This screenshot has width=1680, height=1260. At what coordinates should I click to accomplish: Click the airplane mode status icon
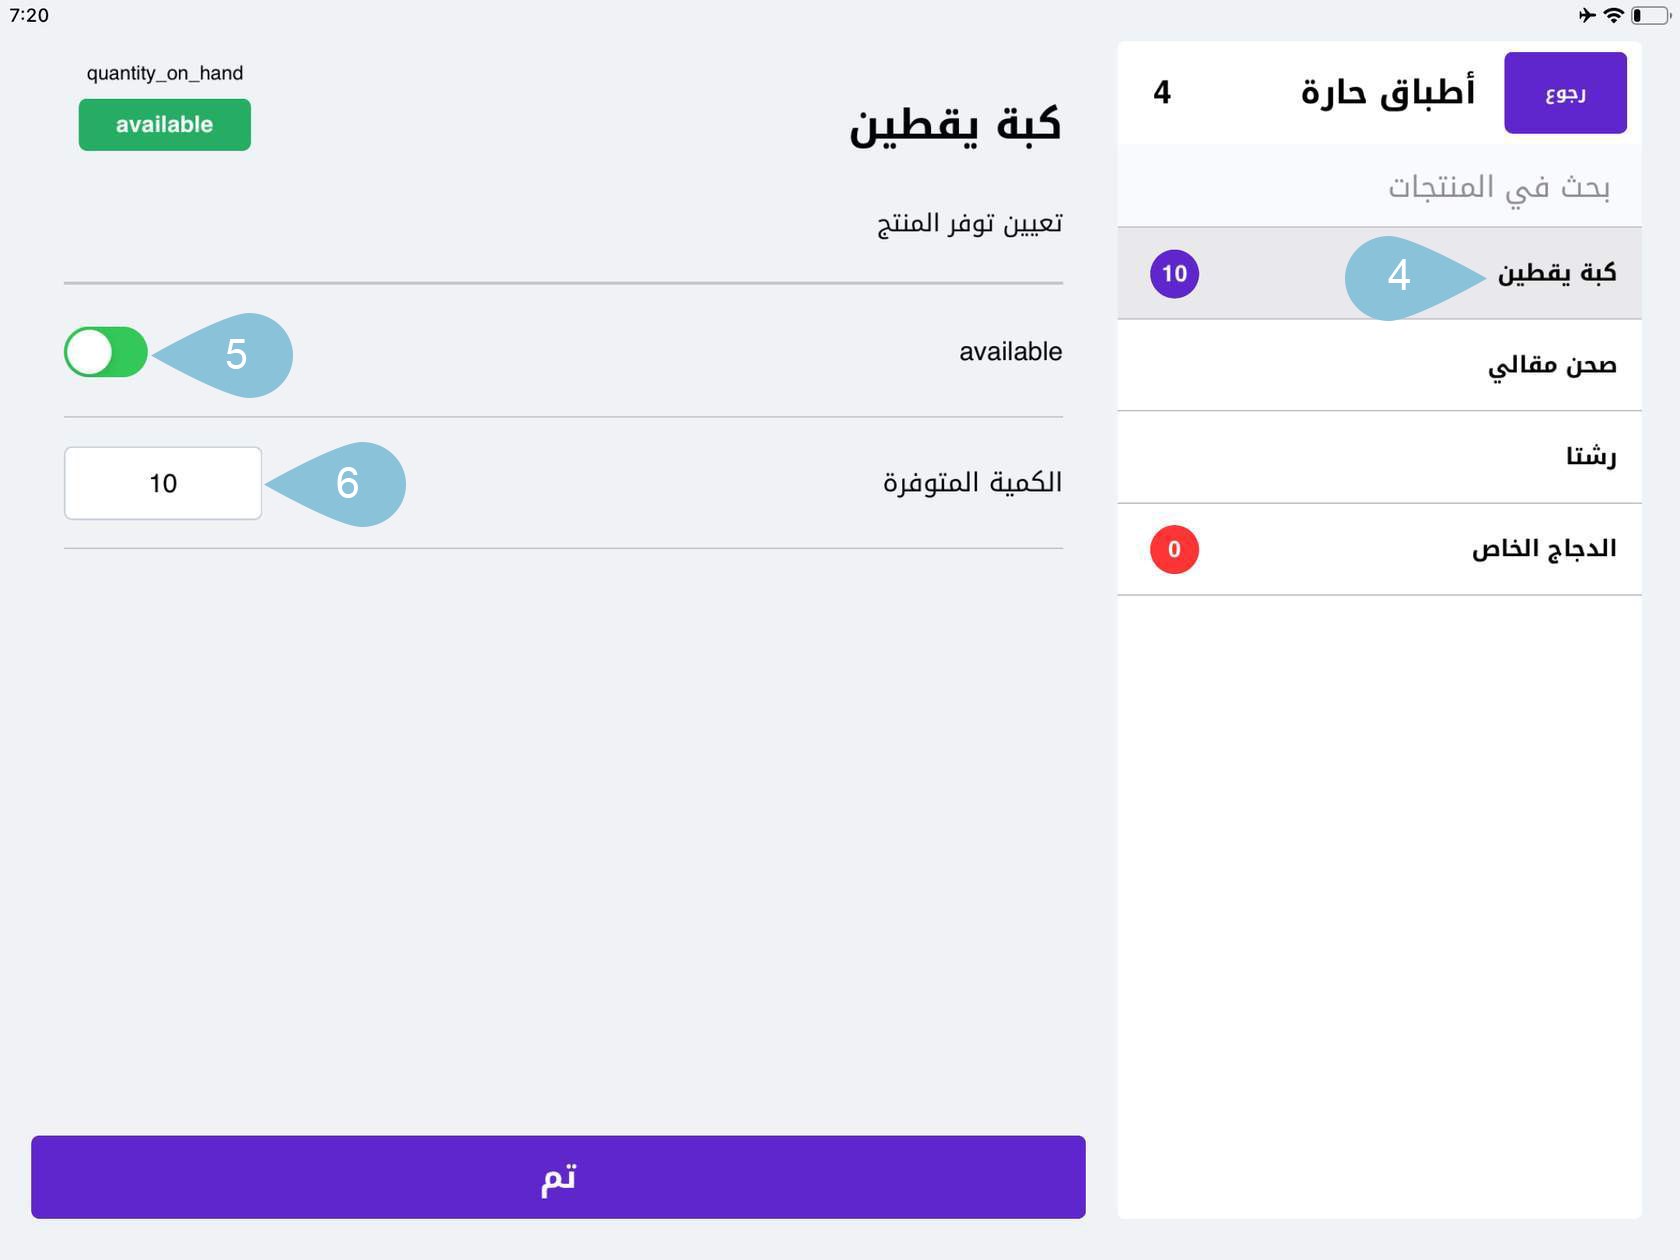(x=1587, y=15)
